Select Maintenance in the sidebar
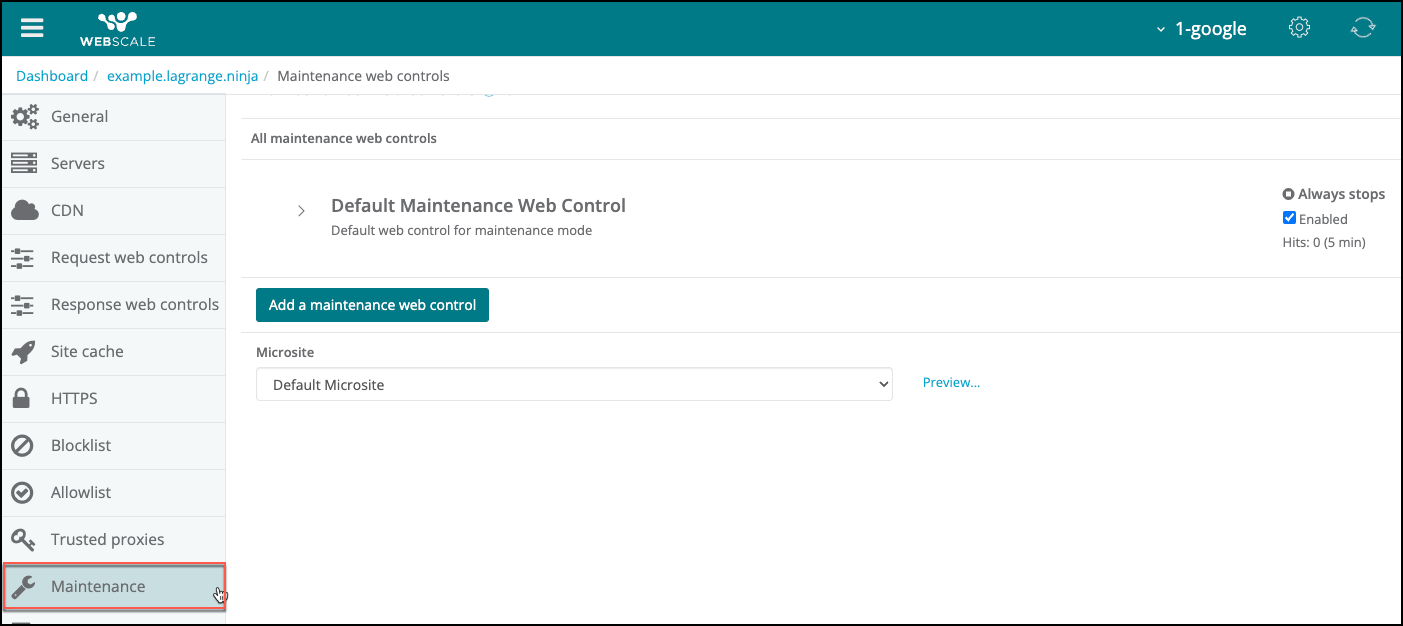 [x=98, y=587]
